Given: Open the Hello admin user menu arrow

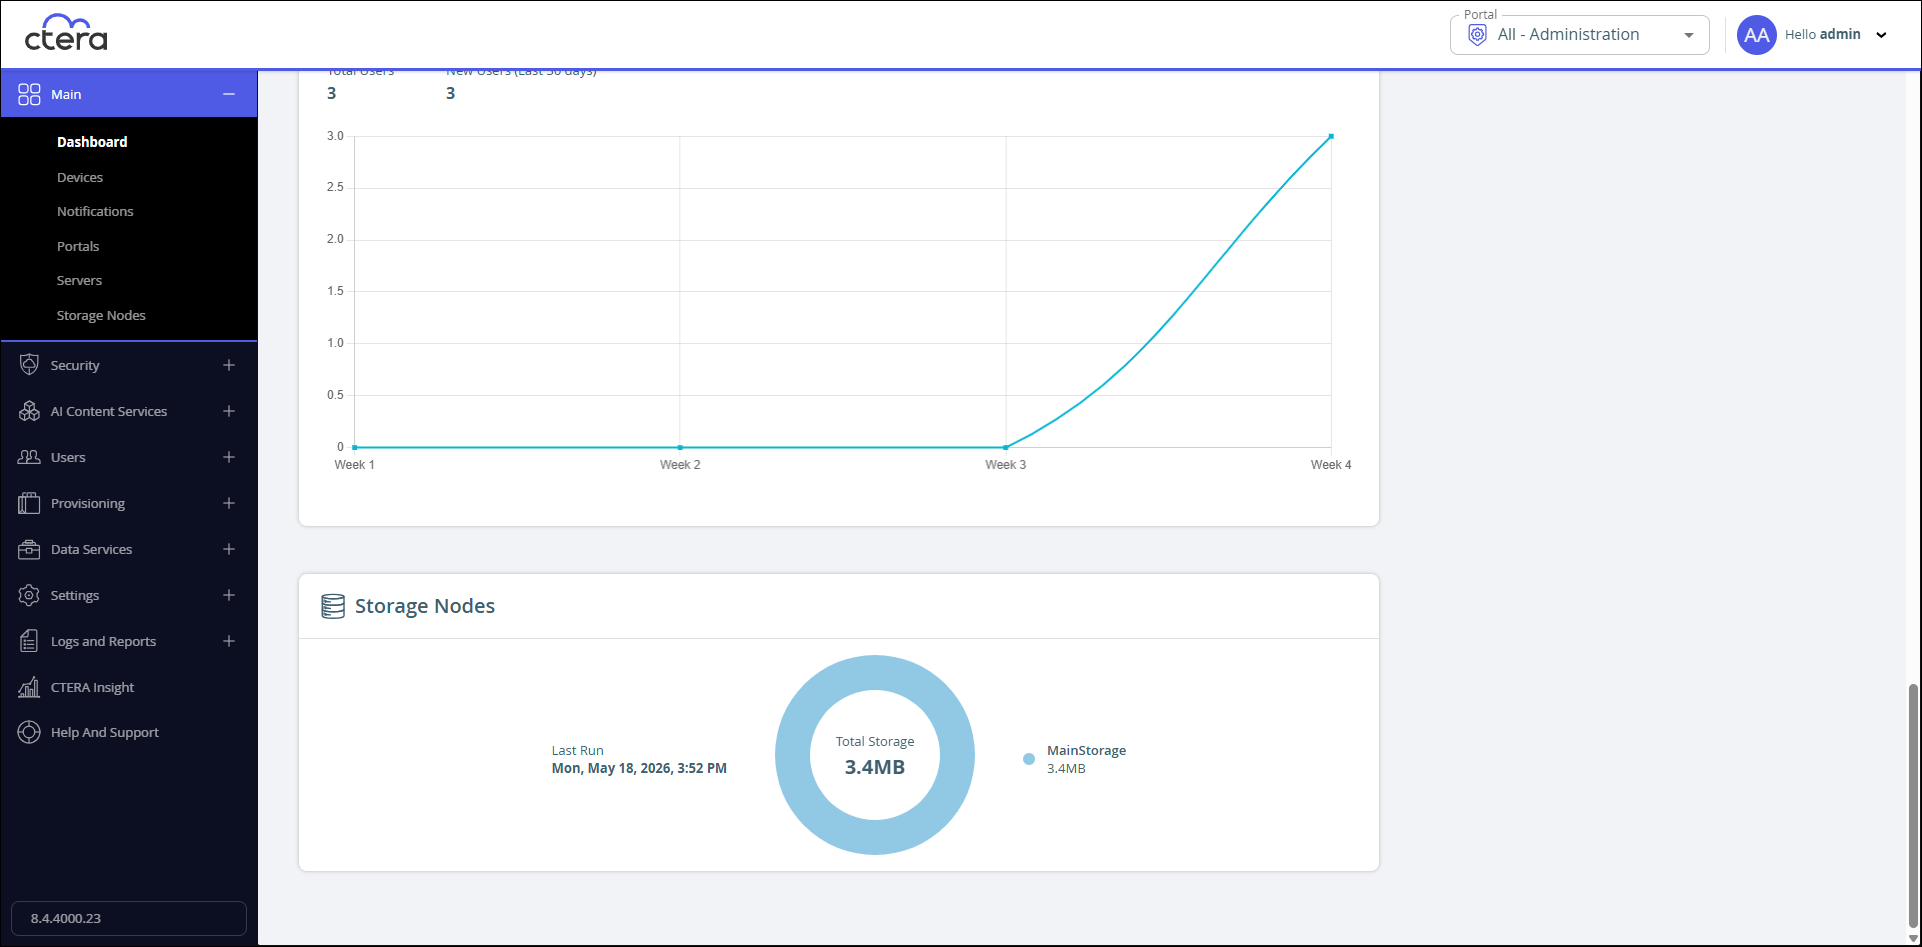Looking at the screenshot, I should pyautogui.click(x=1881, y=35).
